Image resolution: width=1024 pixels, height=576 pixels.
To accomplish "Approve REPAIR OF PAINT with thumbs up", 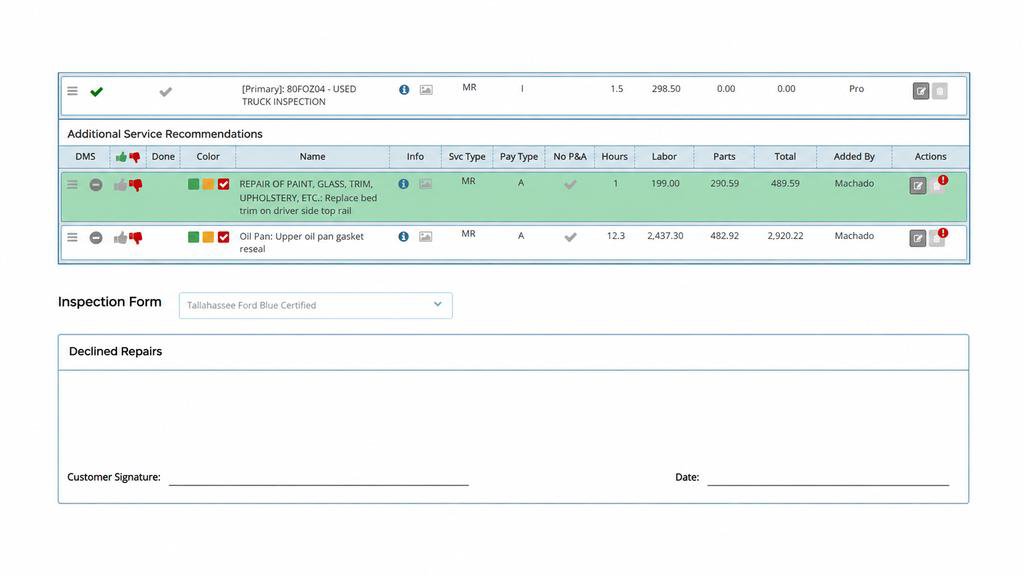I will (120, 185).
